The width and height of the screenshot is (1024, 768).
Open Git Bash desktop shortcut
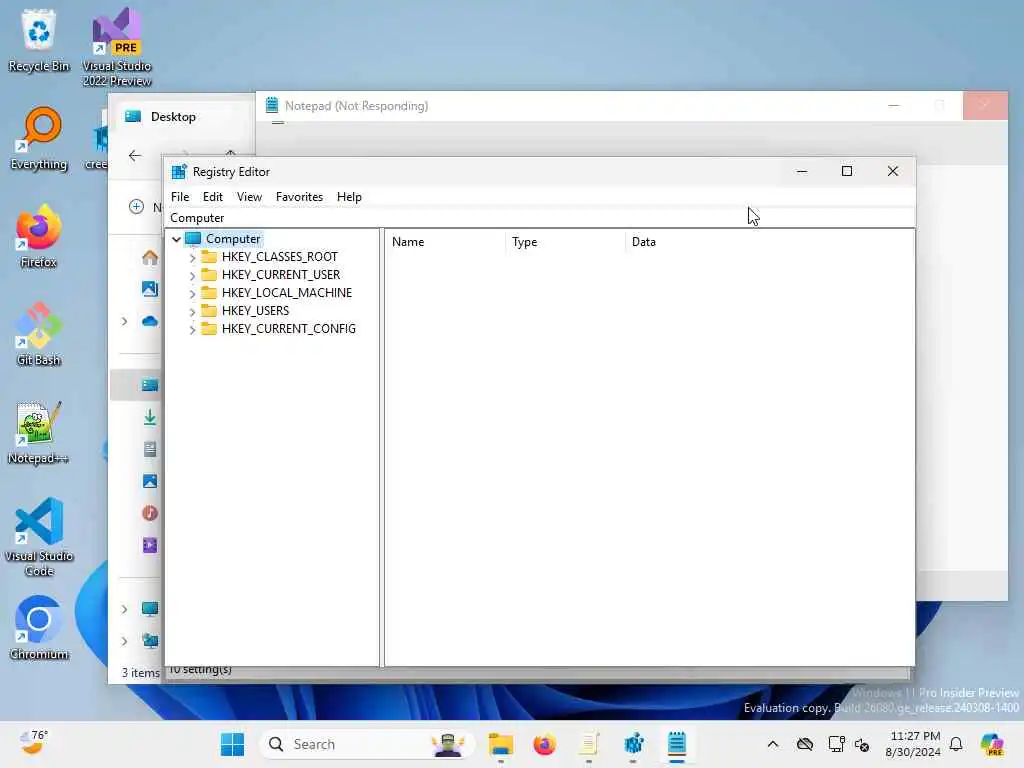(39, 334)
